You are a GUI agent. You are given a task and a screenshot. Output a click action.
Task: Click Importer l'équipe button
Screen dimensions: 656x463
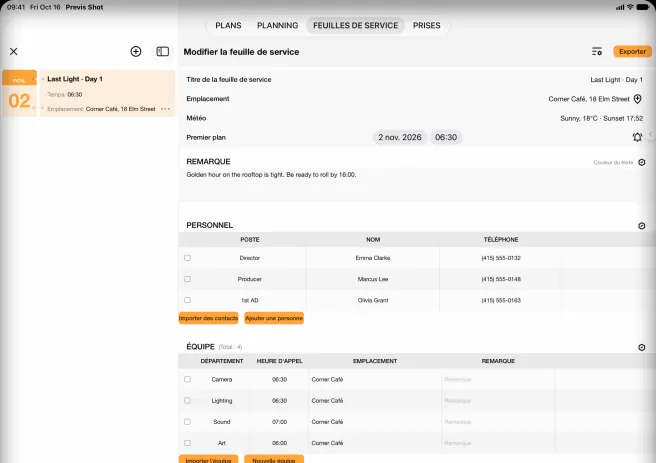click(208, 459)
